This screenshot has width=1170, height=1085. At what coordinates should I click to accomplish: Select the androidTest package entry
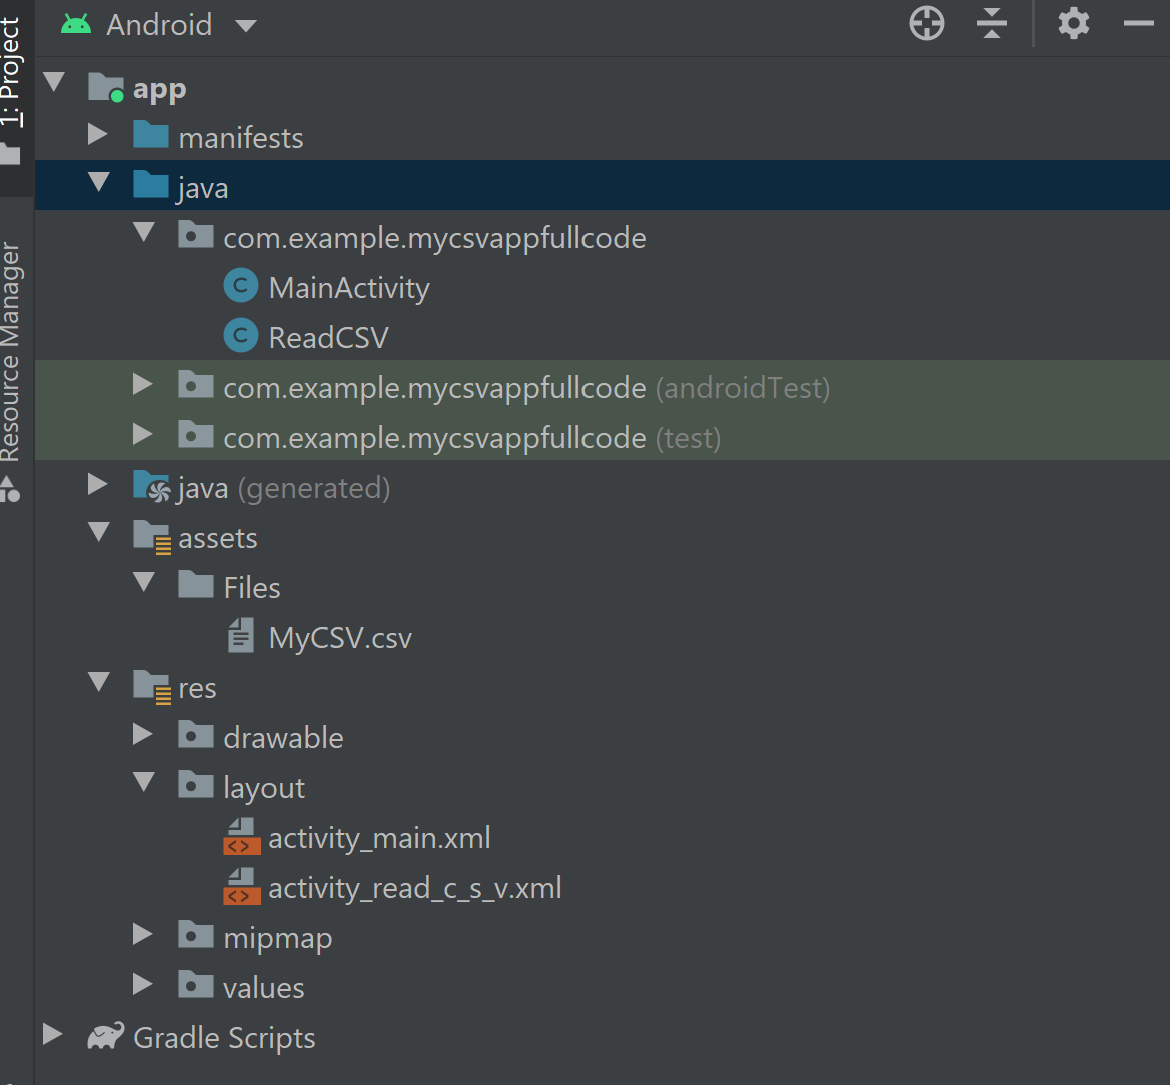point(526,388)
